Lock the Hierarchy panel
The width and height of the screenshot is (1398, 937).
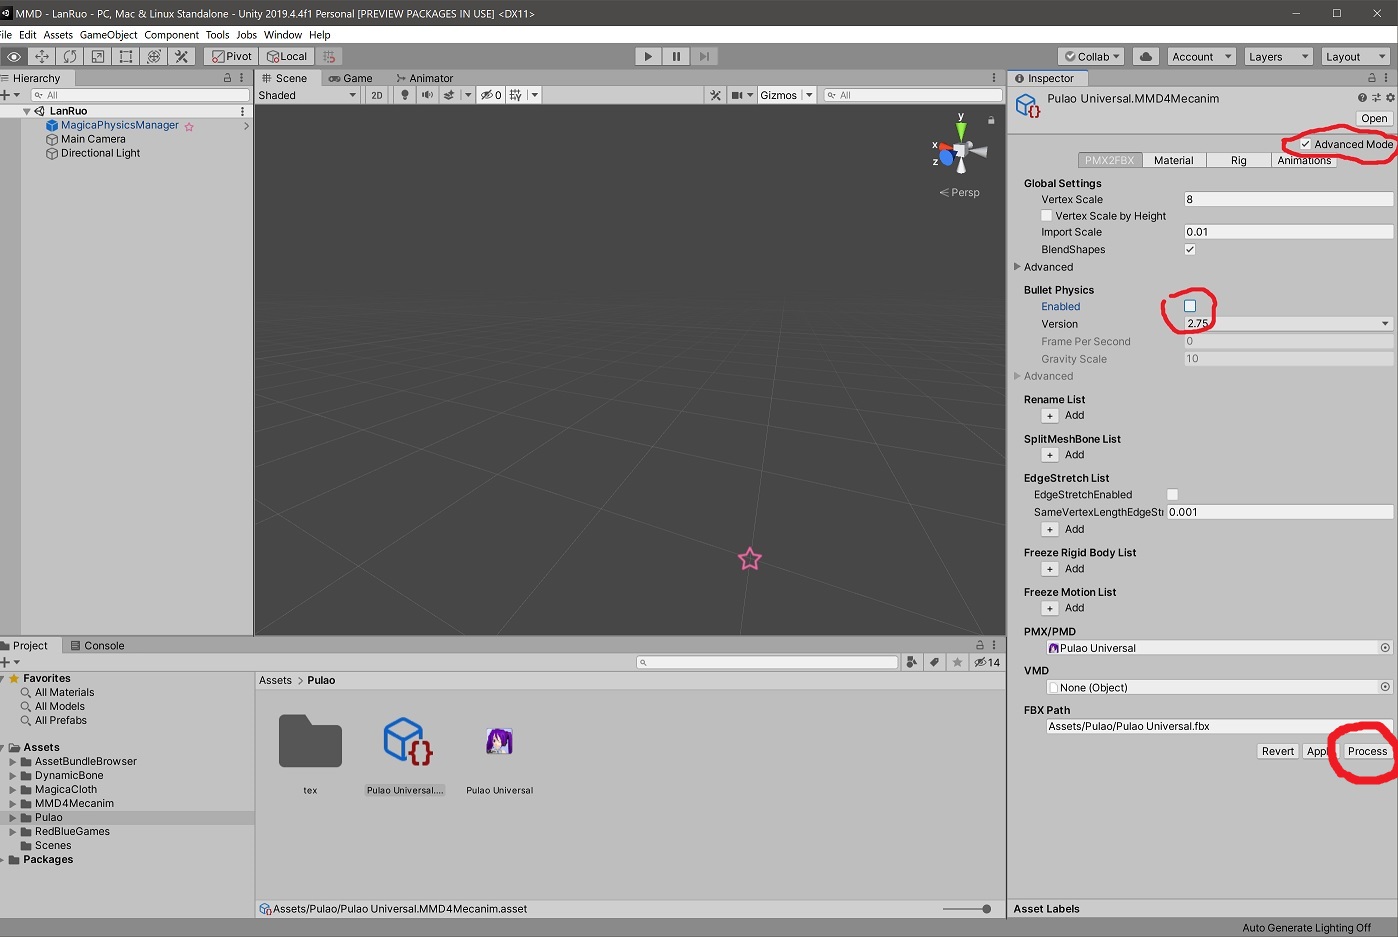tap(227, 78)
